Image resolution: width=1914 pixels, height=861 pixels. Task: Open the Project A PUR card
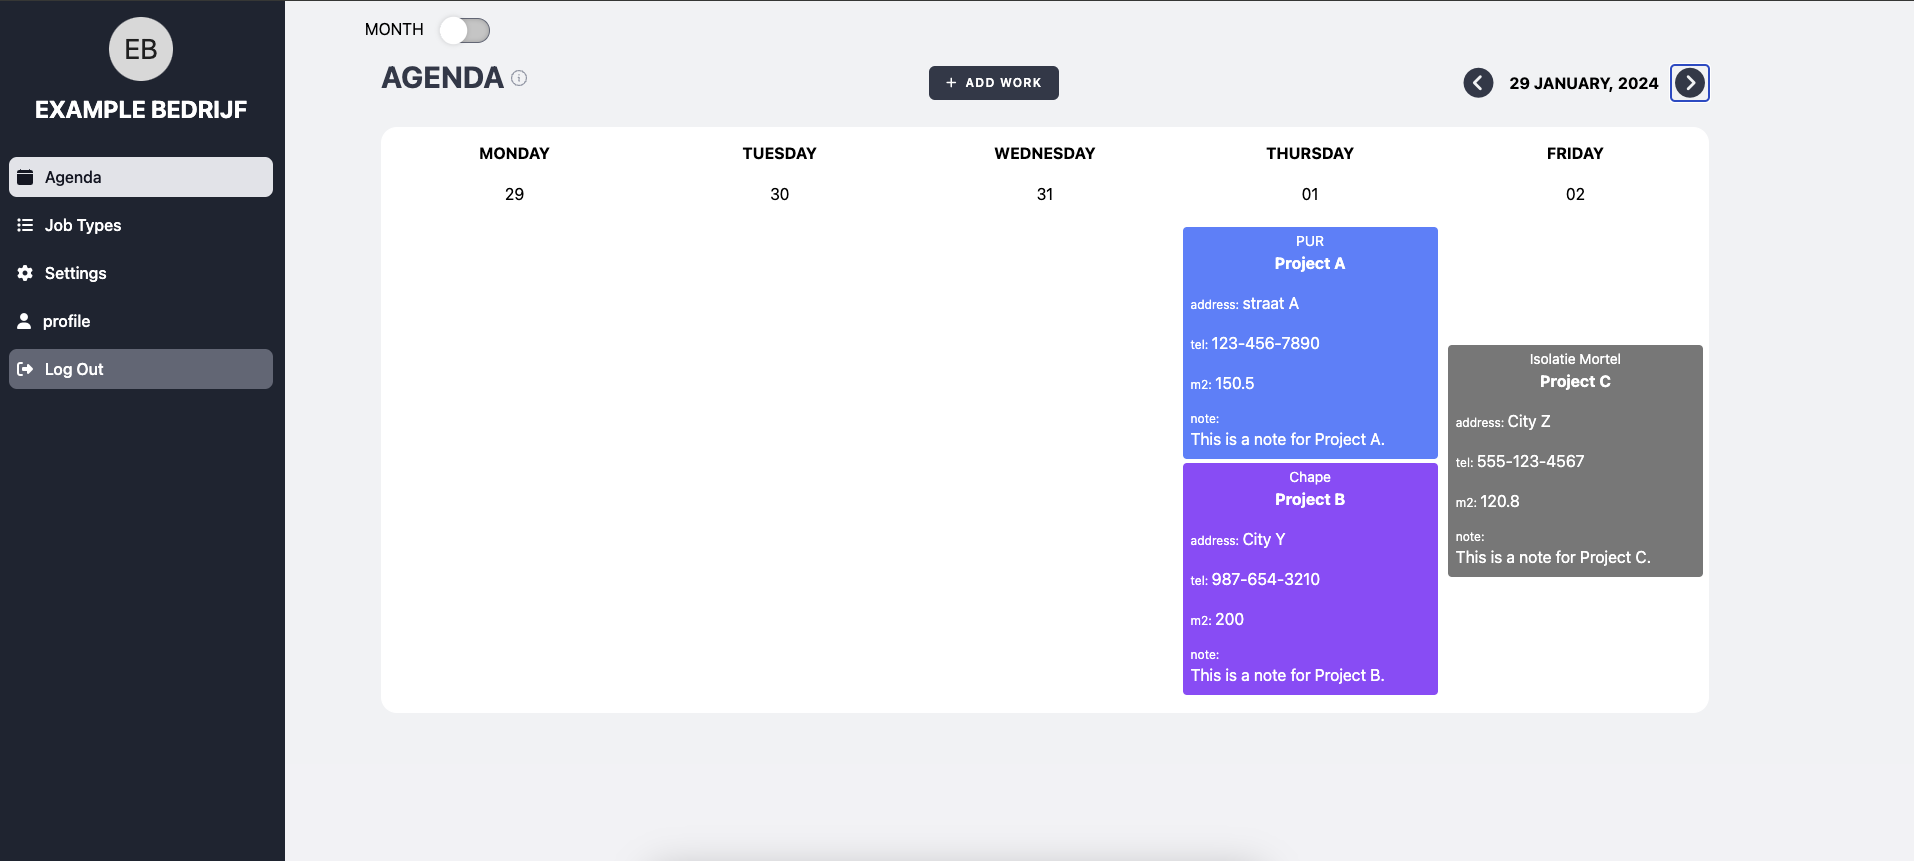pyautogui.click(x=1310, y=343)
